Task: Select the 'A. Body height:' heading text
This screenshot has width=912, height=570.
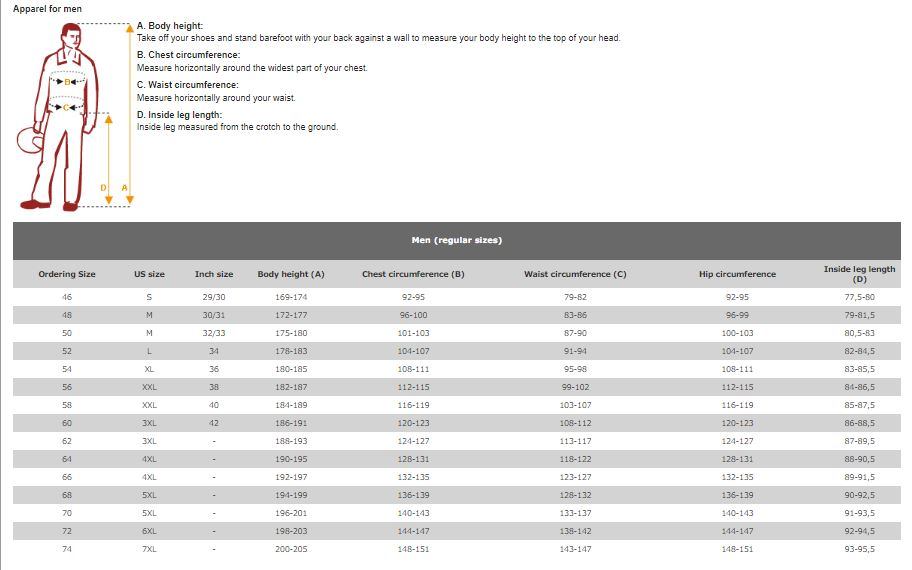Action: [x=170, y=26]
